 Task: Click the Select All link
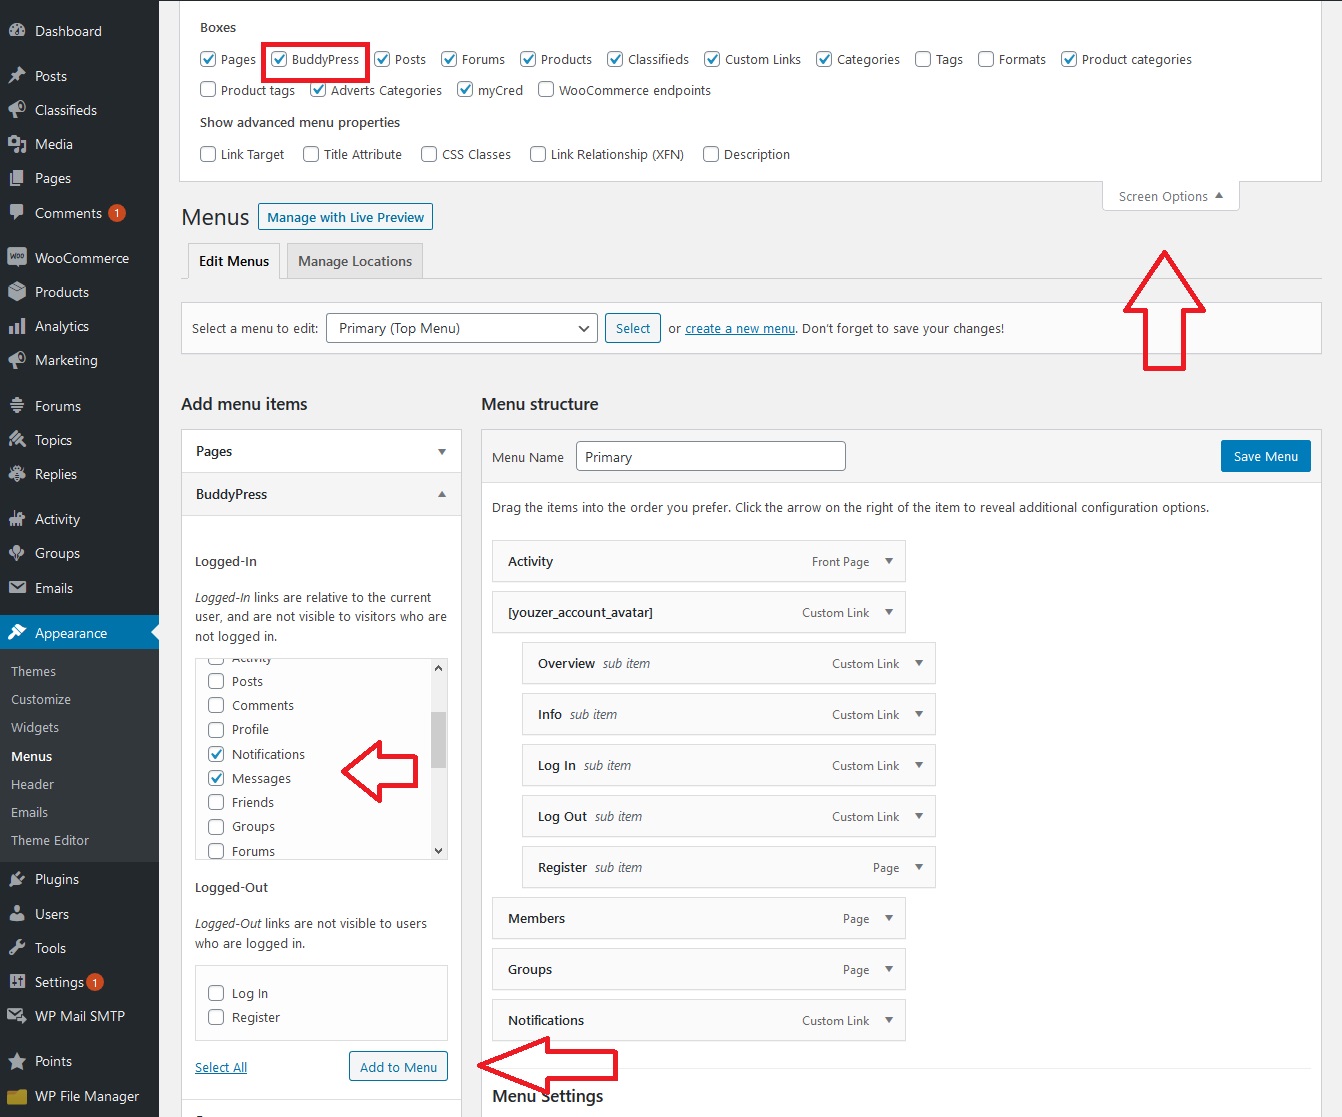221,1067
